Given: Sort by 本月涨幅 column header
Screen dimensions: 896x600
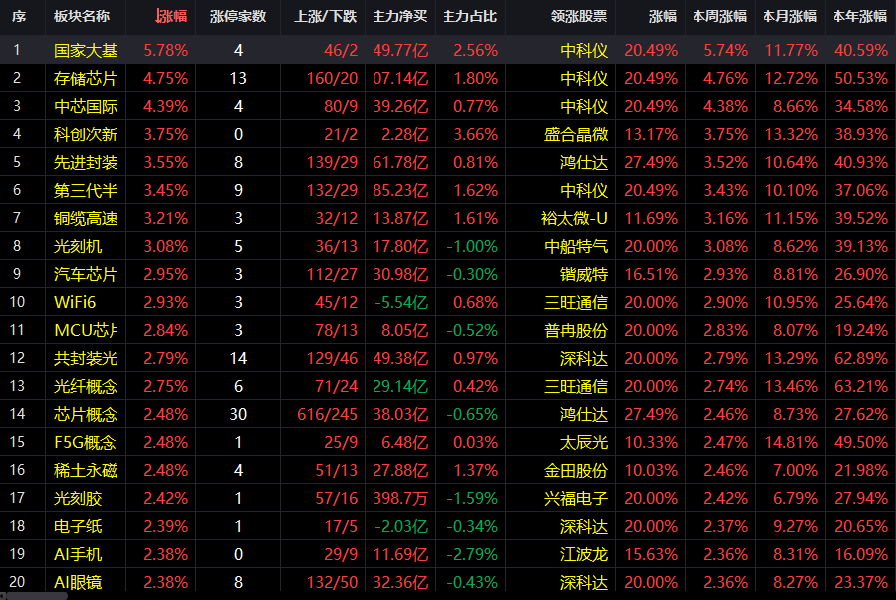Looking at the screenshot, I should [790, 17].
